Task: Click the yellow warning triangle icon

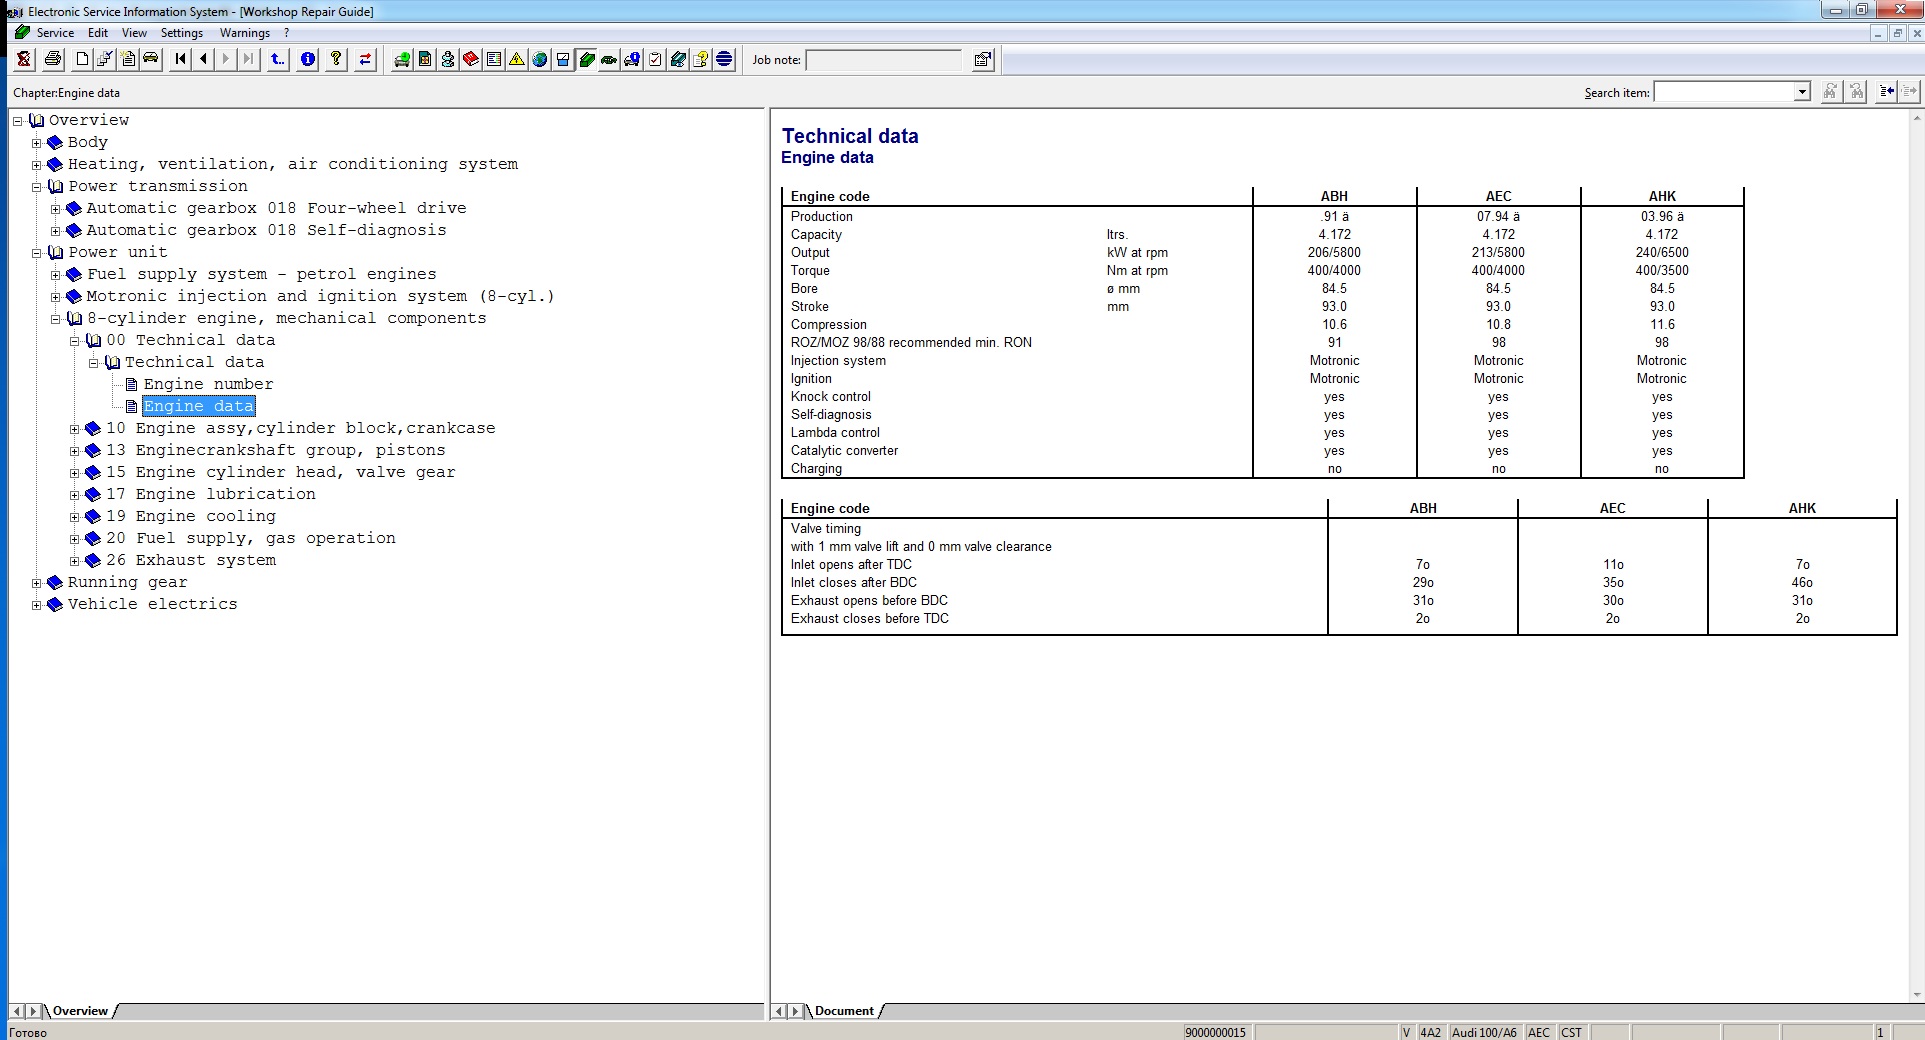Action: click(516, 60)
